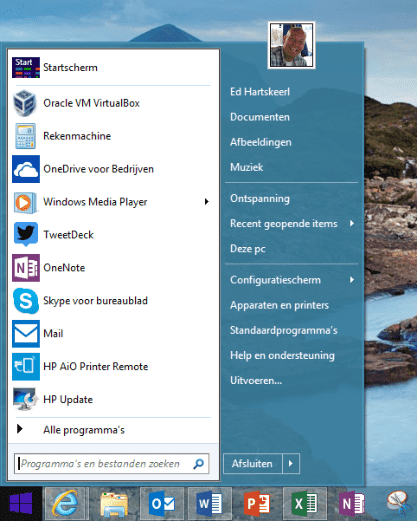Expand the Alle programma's arrow
Image resolution: width=417 pixels, height=521 pixels.
pos(20,429)
